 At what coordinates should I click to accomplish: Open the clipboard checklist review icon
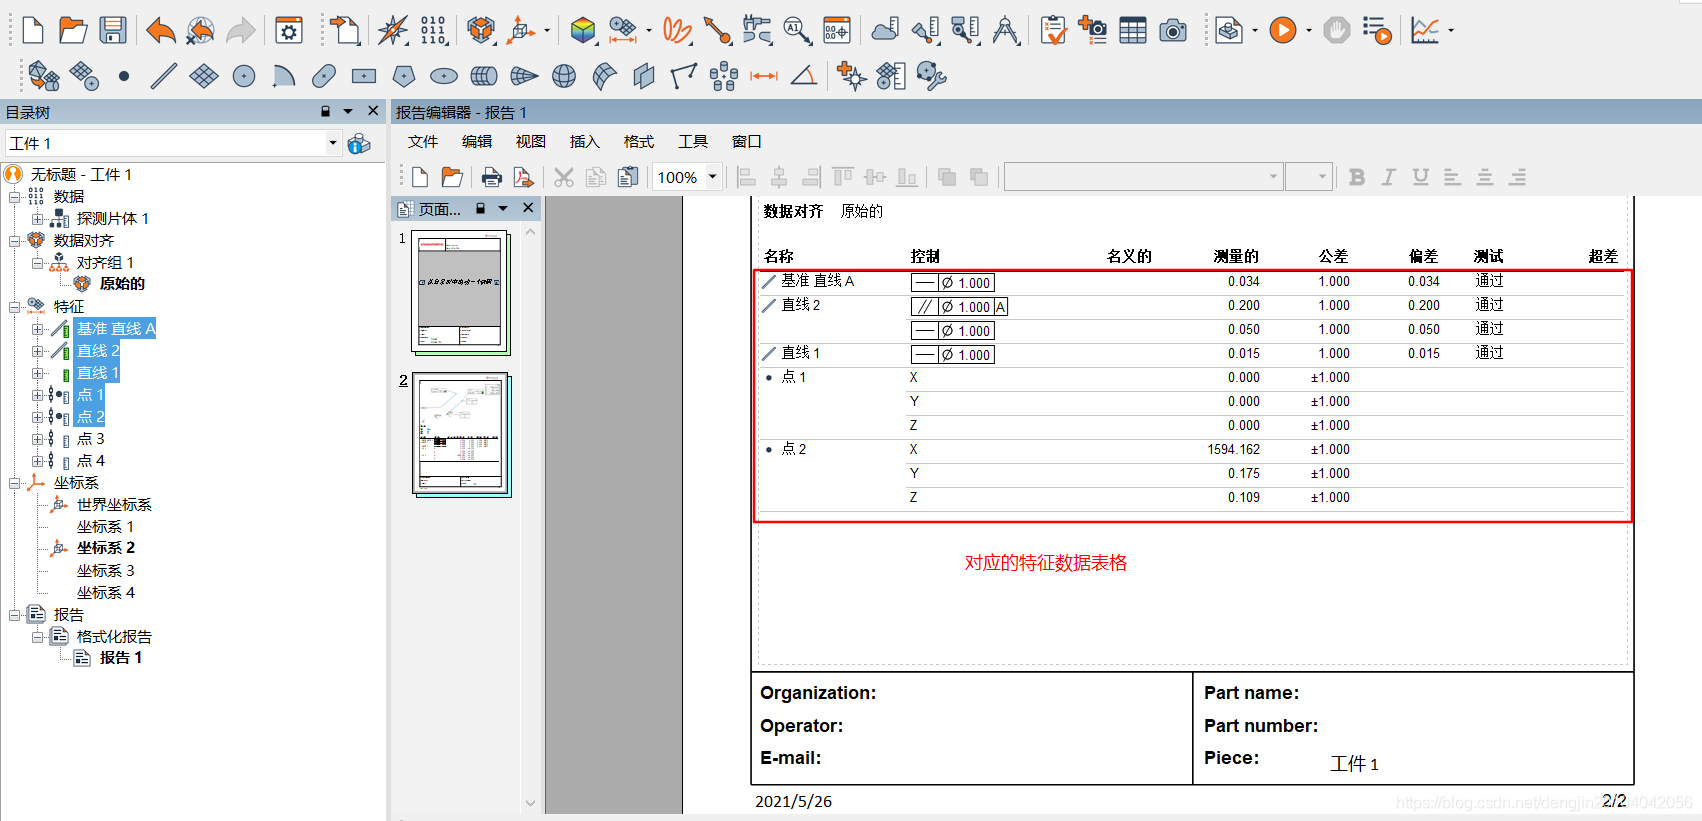(x=1053, y=31)
